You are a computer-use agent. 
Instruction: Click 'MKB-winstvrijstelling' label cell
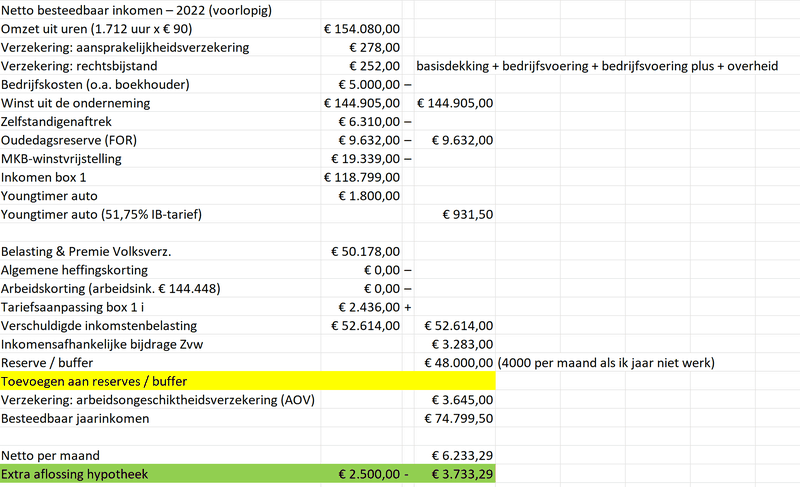61,159
